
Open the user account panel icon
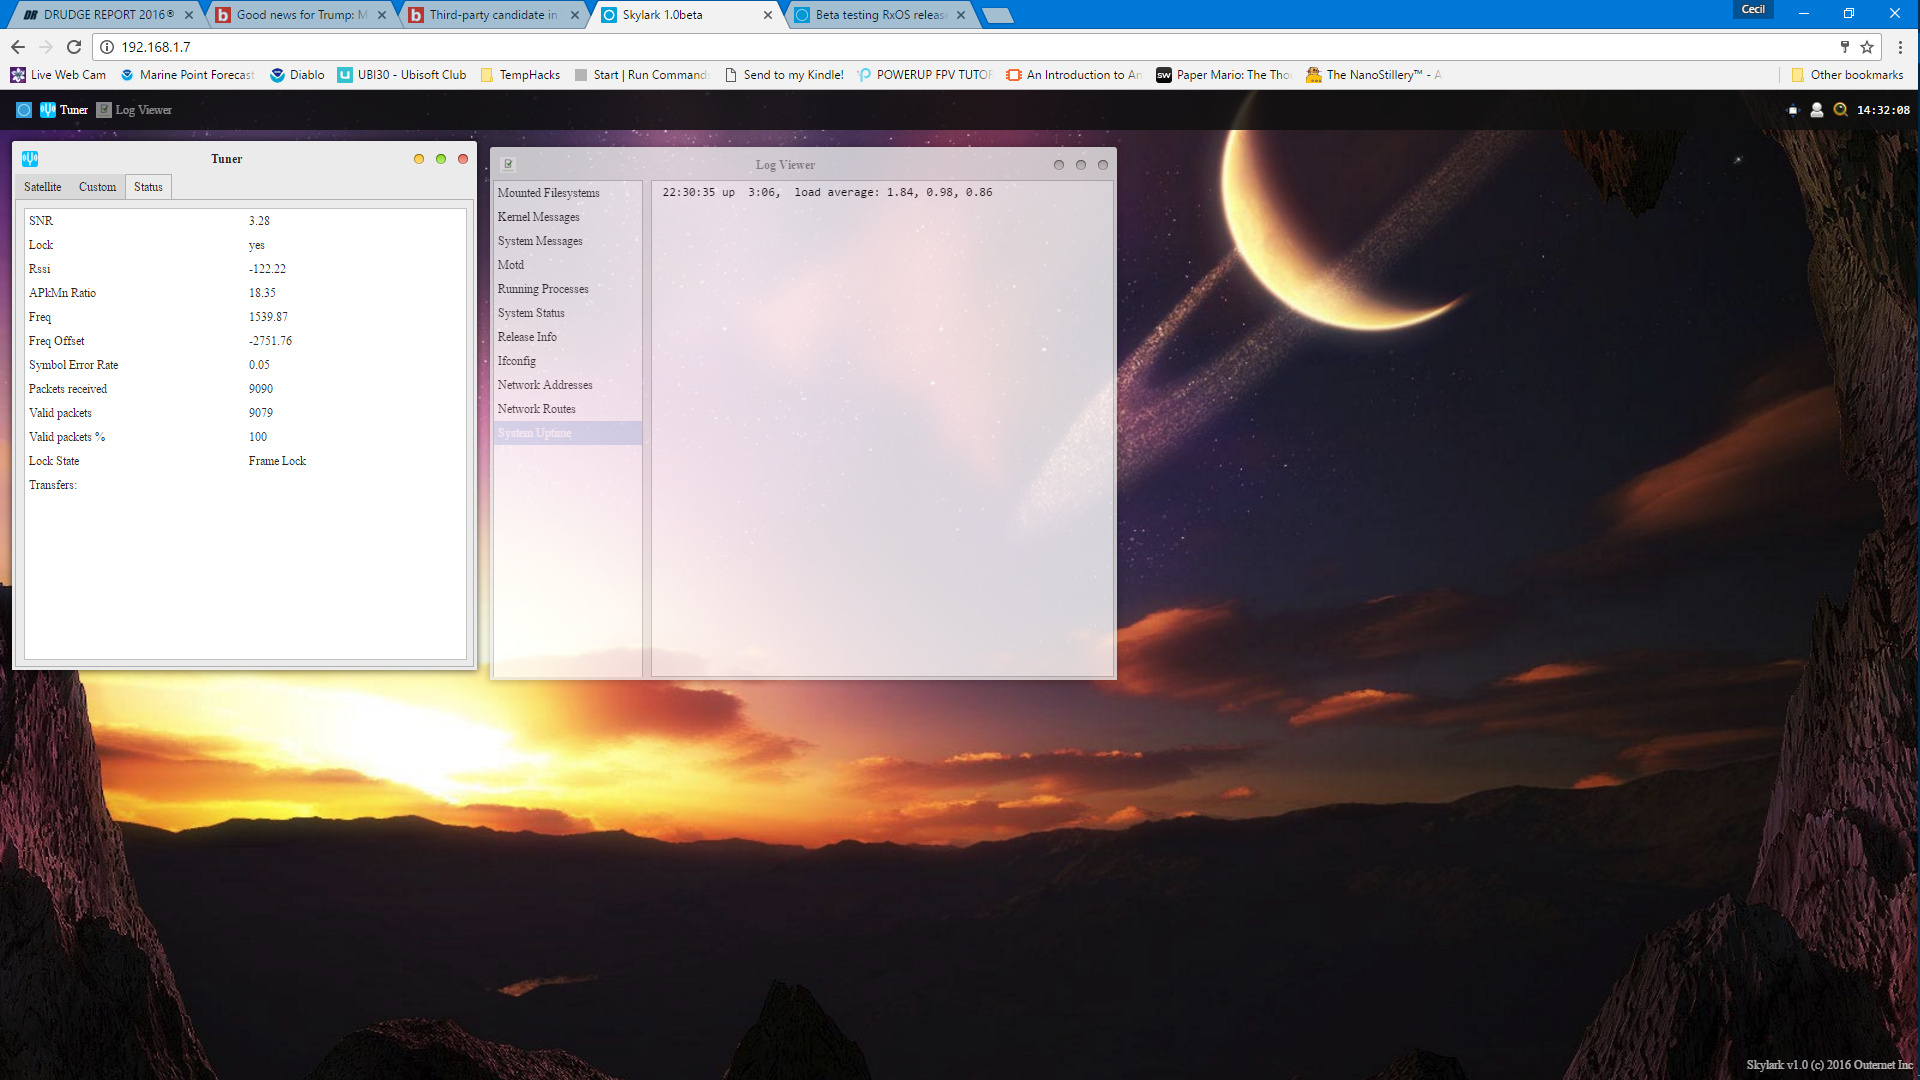(1817, 110)
